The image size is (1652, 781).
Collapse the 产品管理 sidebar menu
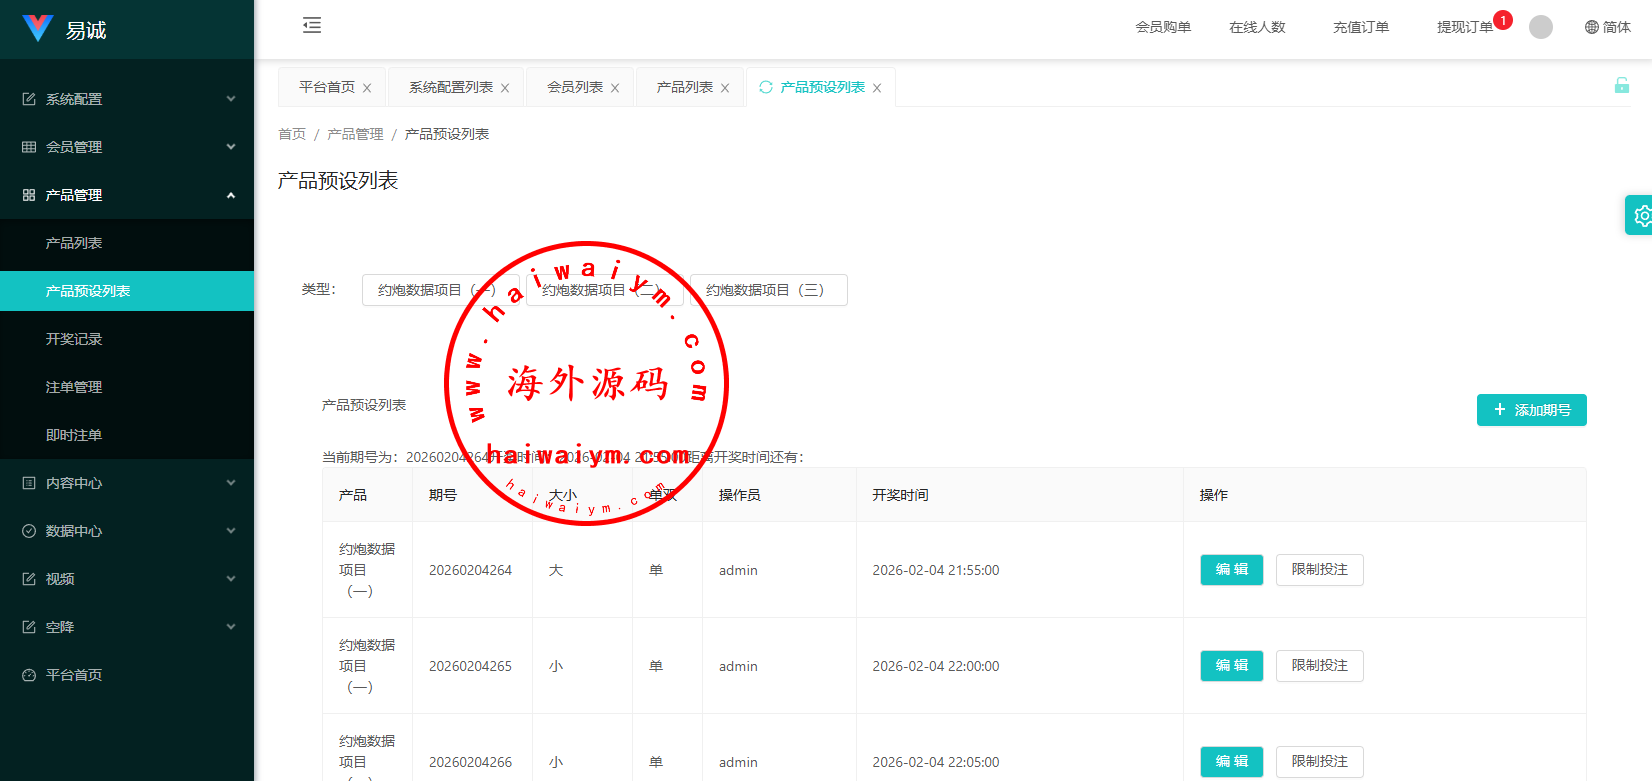(x=127, y=195)
